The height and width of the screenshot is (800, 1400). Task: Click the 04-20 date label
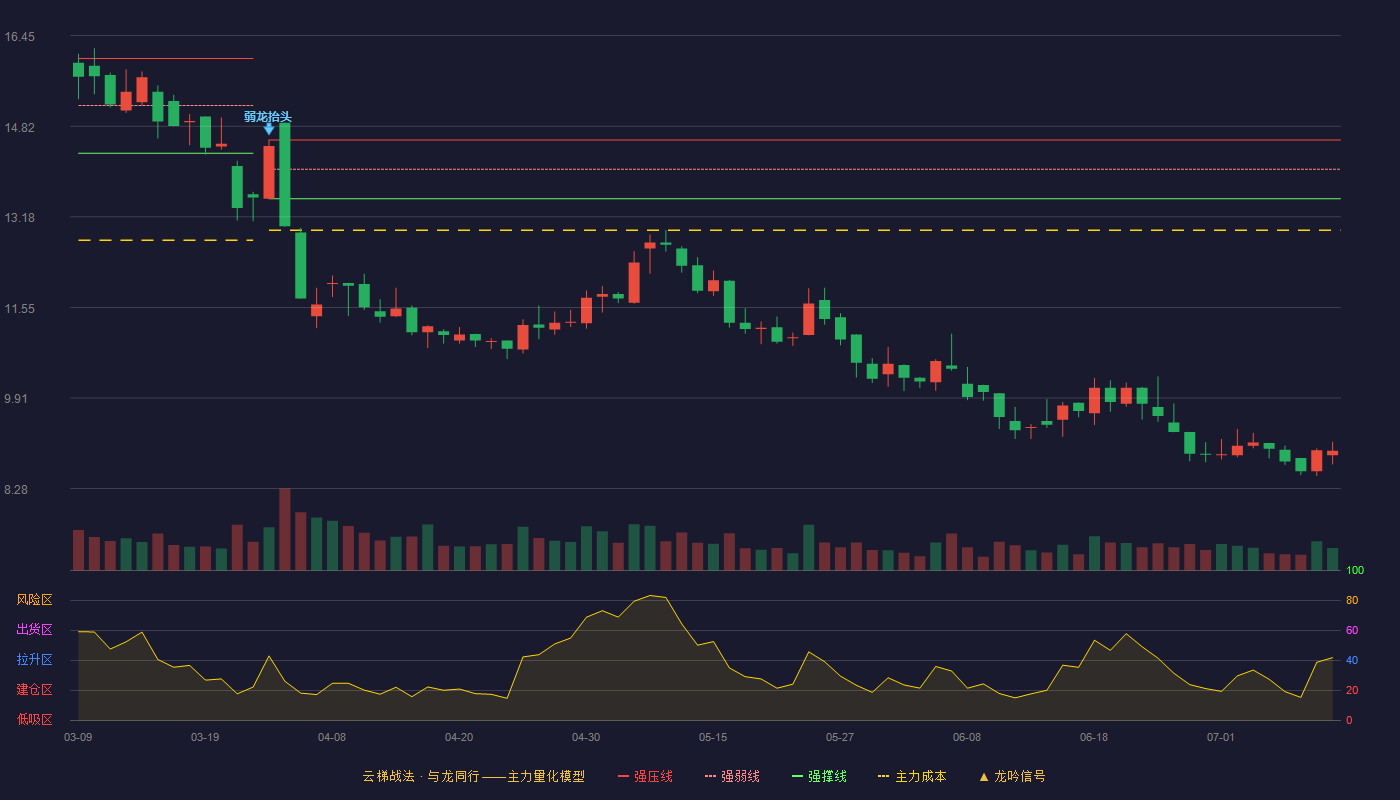click(x=459, y=737)
